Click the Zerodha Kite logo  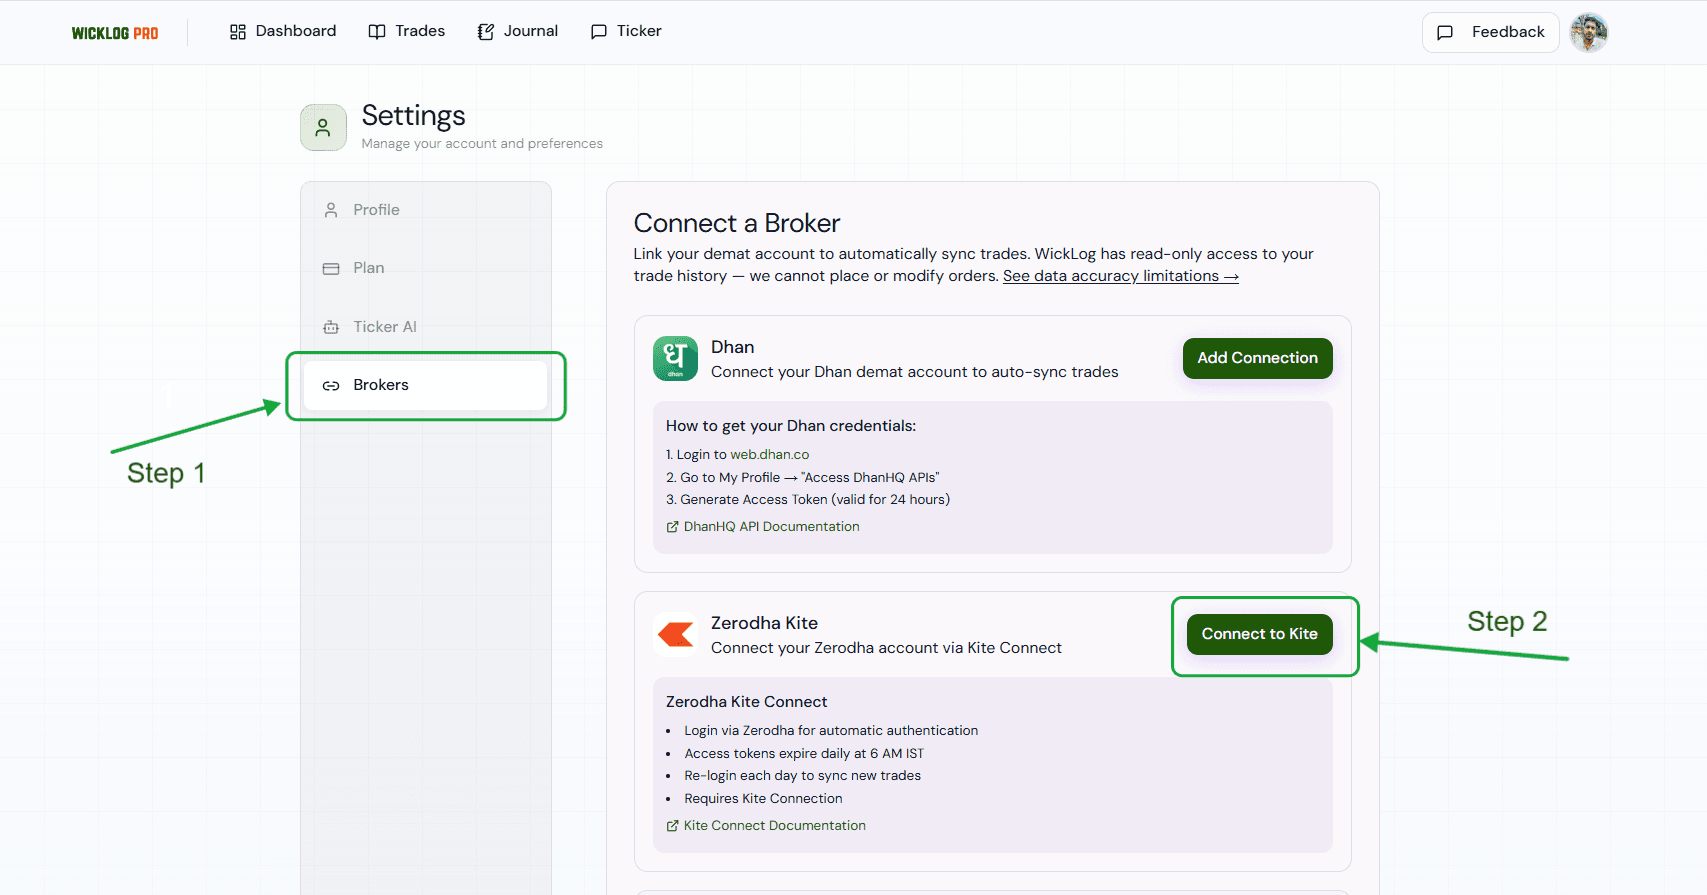[x=675, y=634]
